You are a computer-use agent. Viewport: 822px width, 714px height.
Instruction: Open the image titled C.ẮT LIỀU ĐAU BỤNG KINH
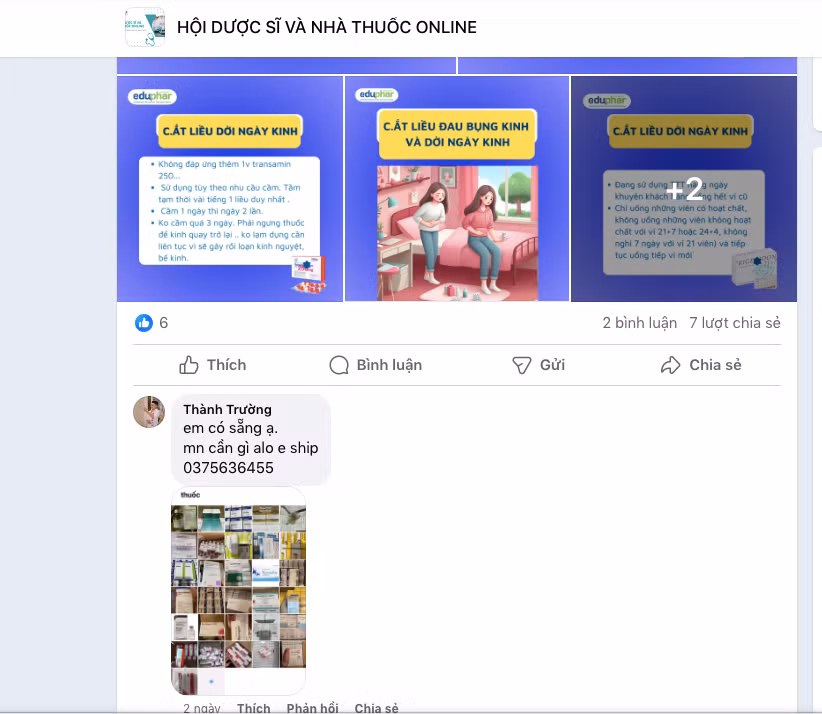tap(456, 188)
